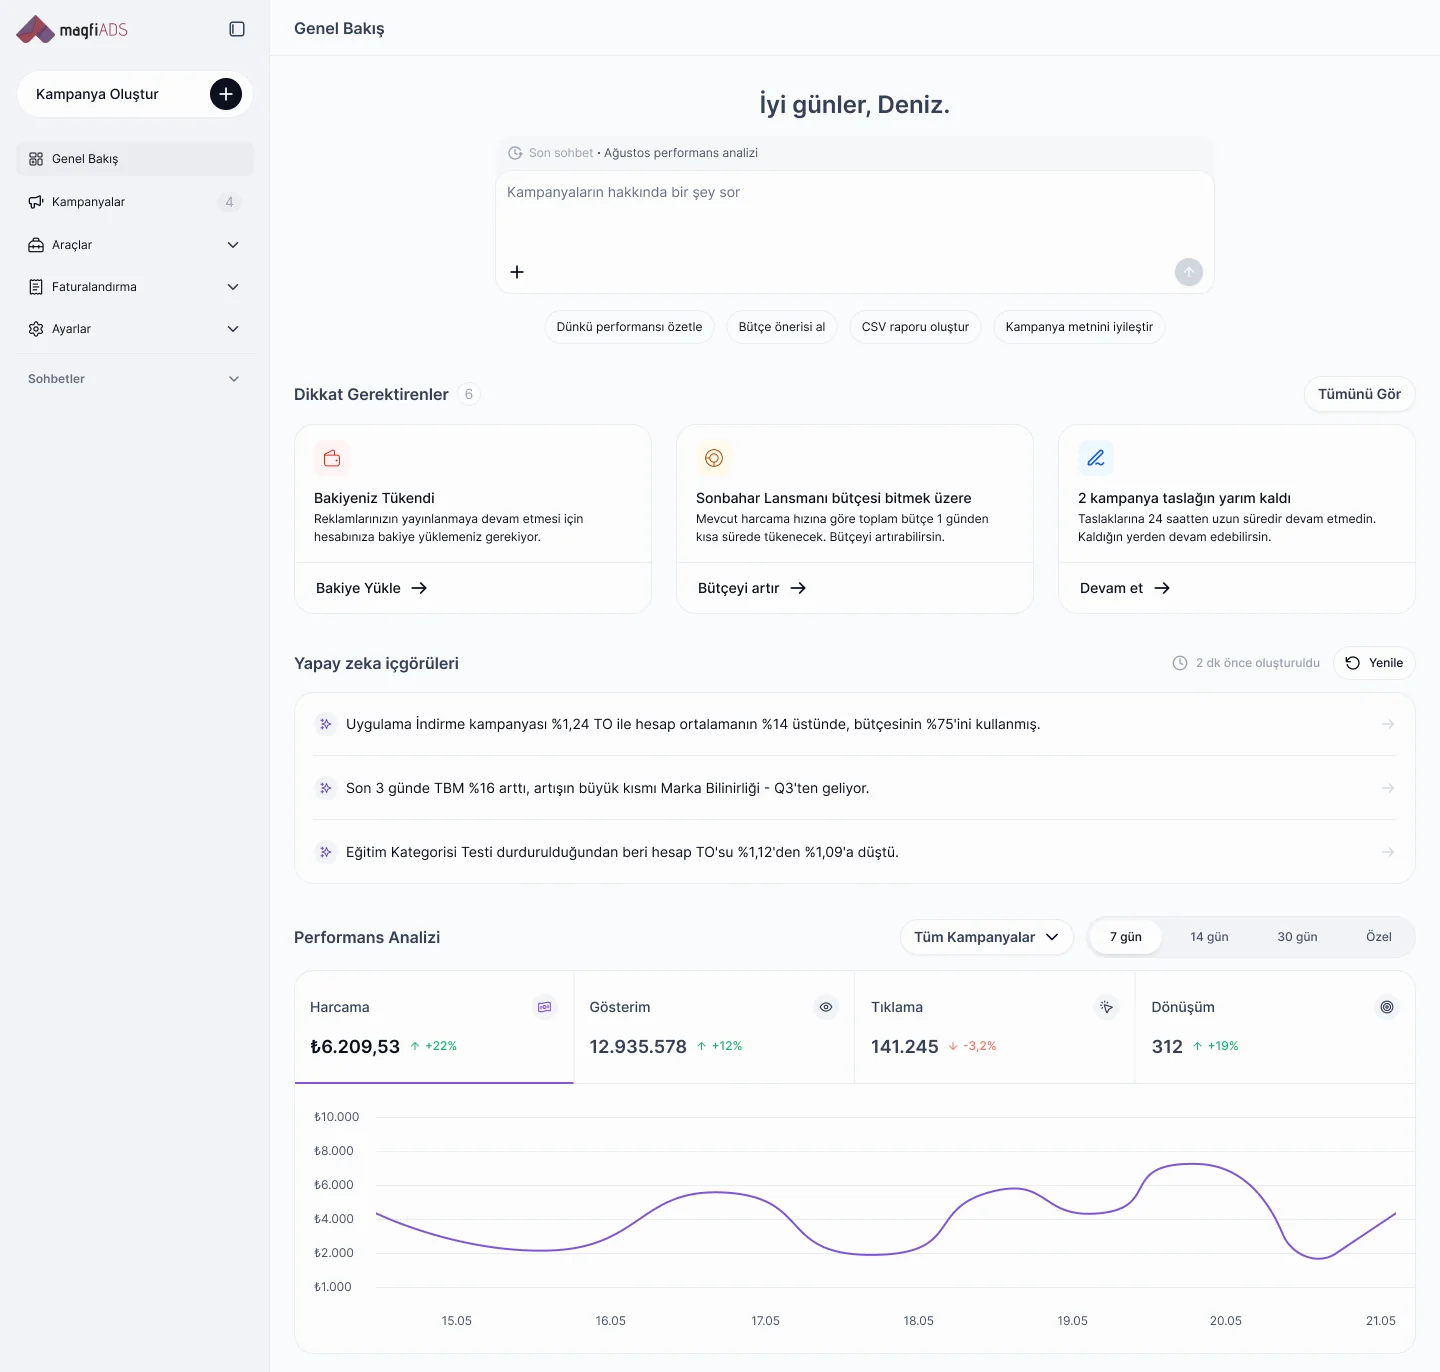This screenshot has height=1372, width=1440.
Task: Expand the Araçlar menu chevron
Action: click(233, 245)
